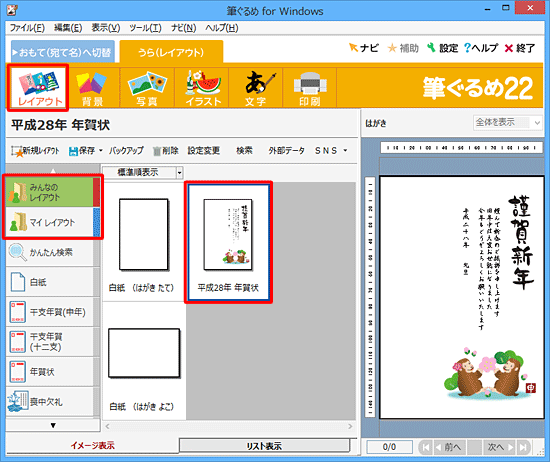Screen dimensions: 550x462
Task: Open the 印刷 print tool
Action: coord(310,88)
